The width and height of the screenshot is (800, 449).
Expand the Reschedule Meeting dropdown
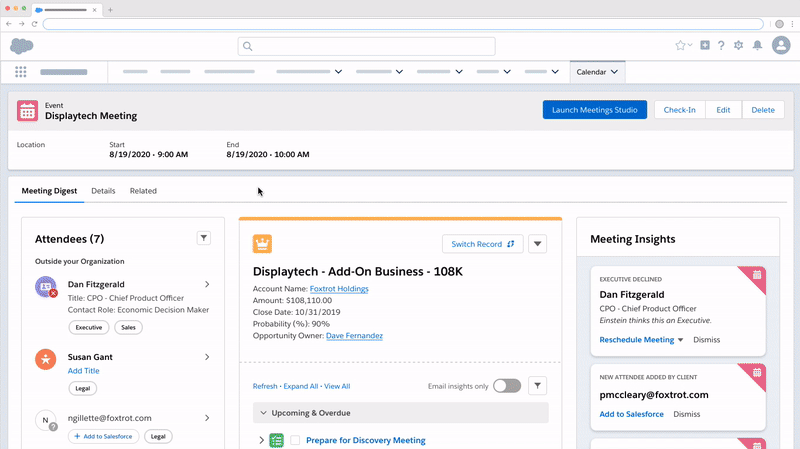(x=681, y=340)
